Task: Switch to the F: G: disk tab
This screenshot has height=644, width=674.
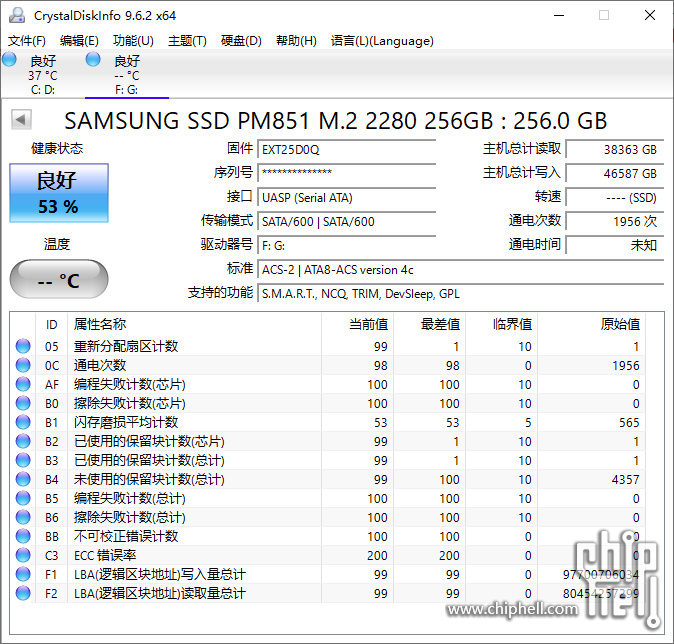Action: click(127, 75)
